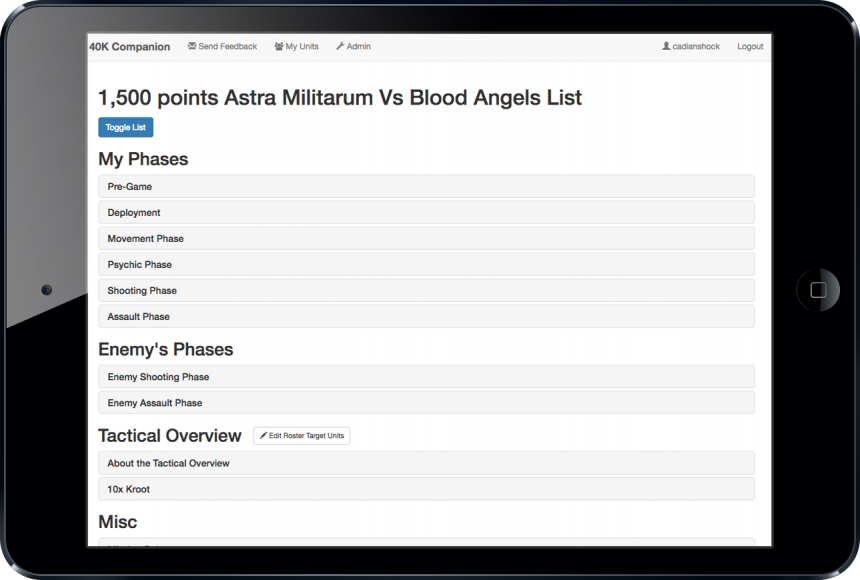Open the Psychic Phase section
This screenshot has height=580, width=860.
pos(426,264)
